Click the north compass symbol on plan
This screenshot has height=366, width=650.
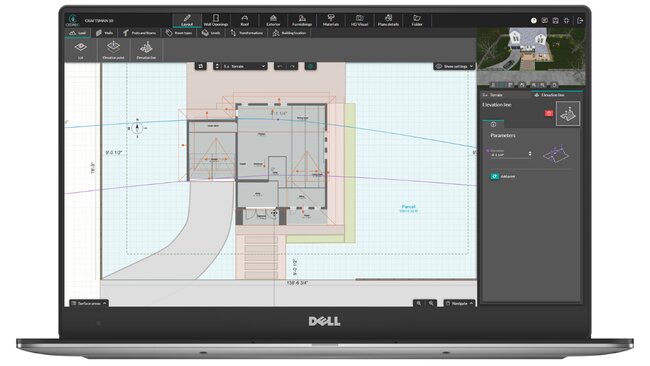pyautogui.click(x=137, y=128)
